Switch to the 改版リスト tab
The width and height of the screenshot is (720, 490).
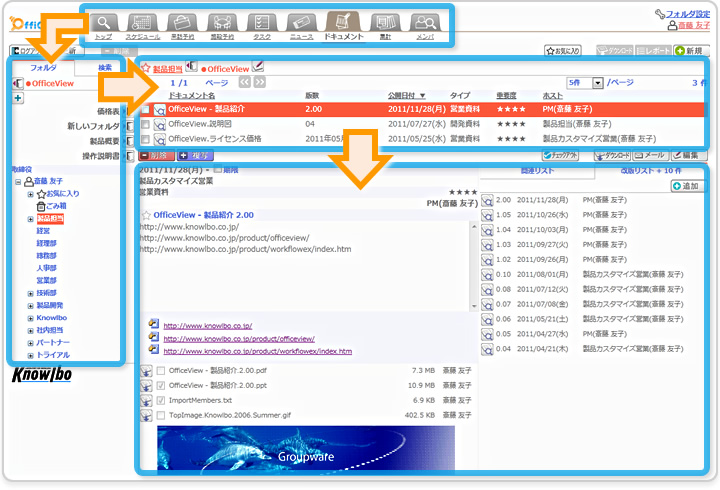tap(651, 171)
